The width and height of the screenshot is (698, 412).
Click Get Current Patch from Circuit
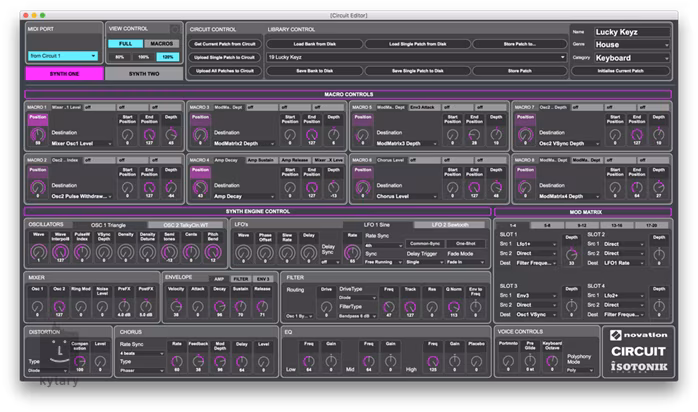(225, 44)
